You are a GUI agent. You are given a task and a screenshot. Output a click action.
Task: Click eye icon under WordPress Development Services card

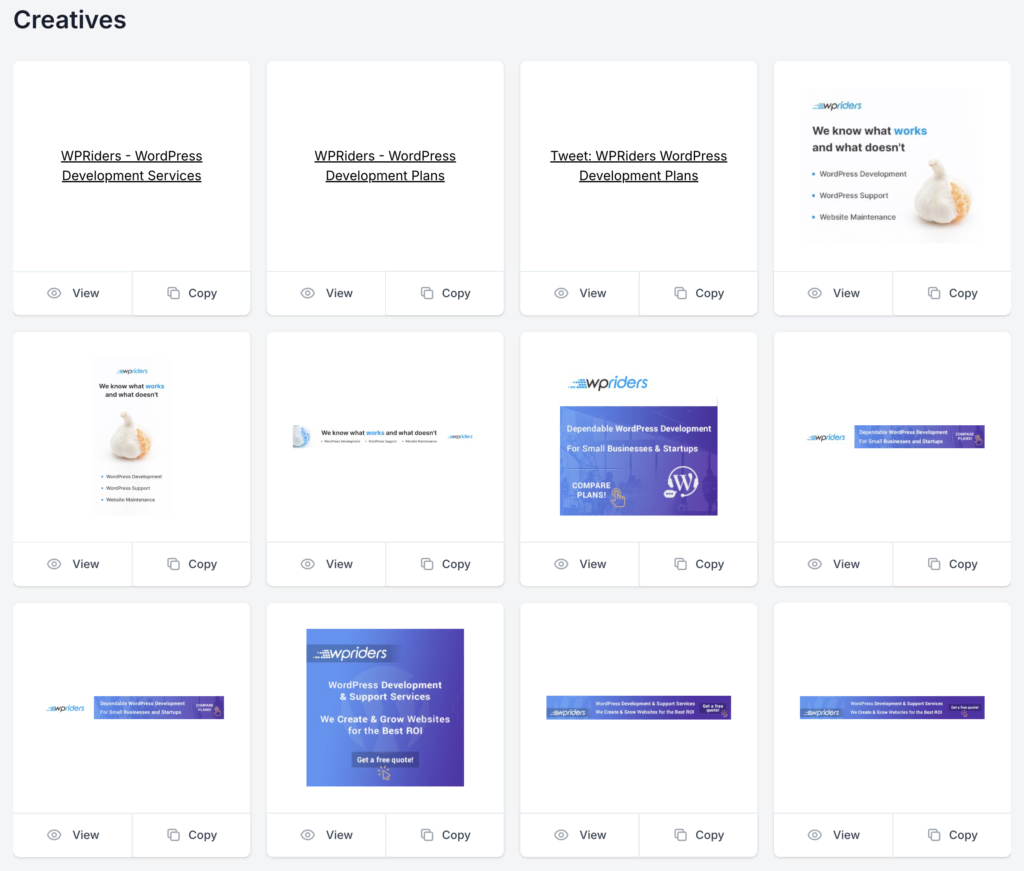click(54, 293)
